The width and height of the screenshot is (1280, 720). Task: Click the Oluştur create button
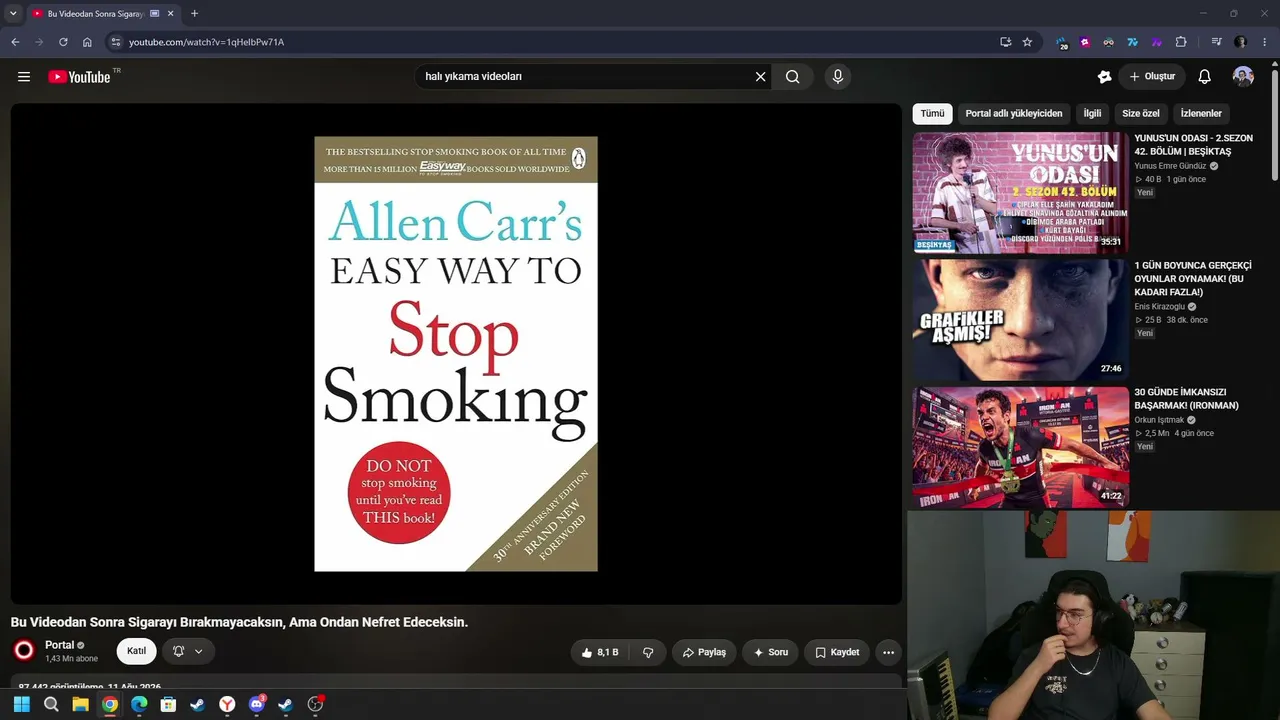click(x=1152, y=77)
